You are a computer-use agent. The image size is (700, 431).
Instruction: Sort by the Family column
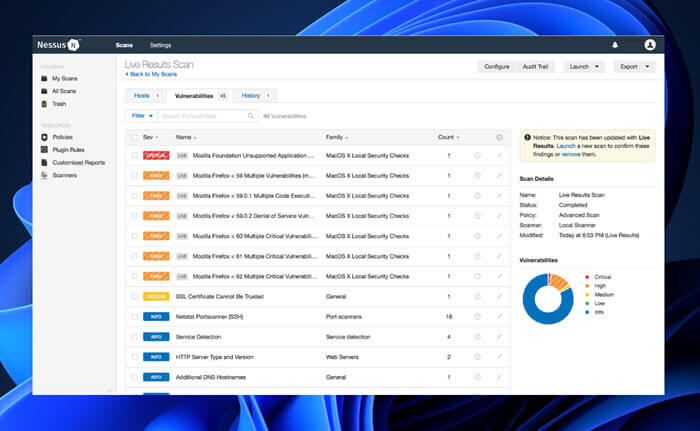(337, 138)
